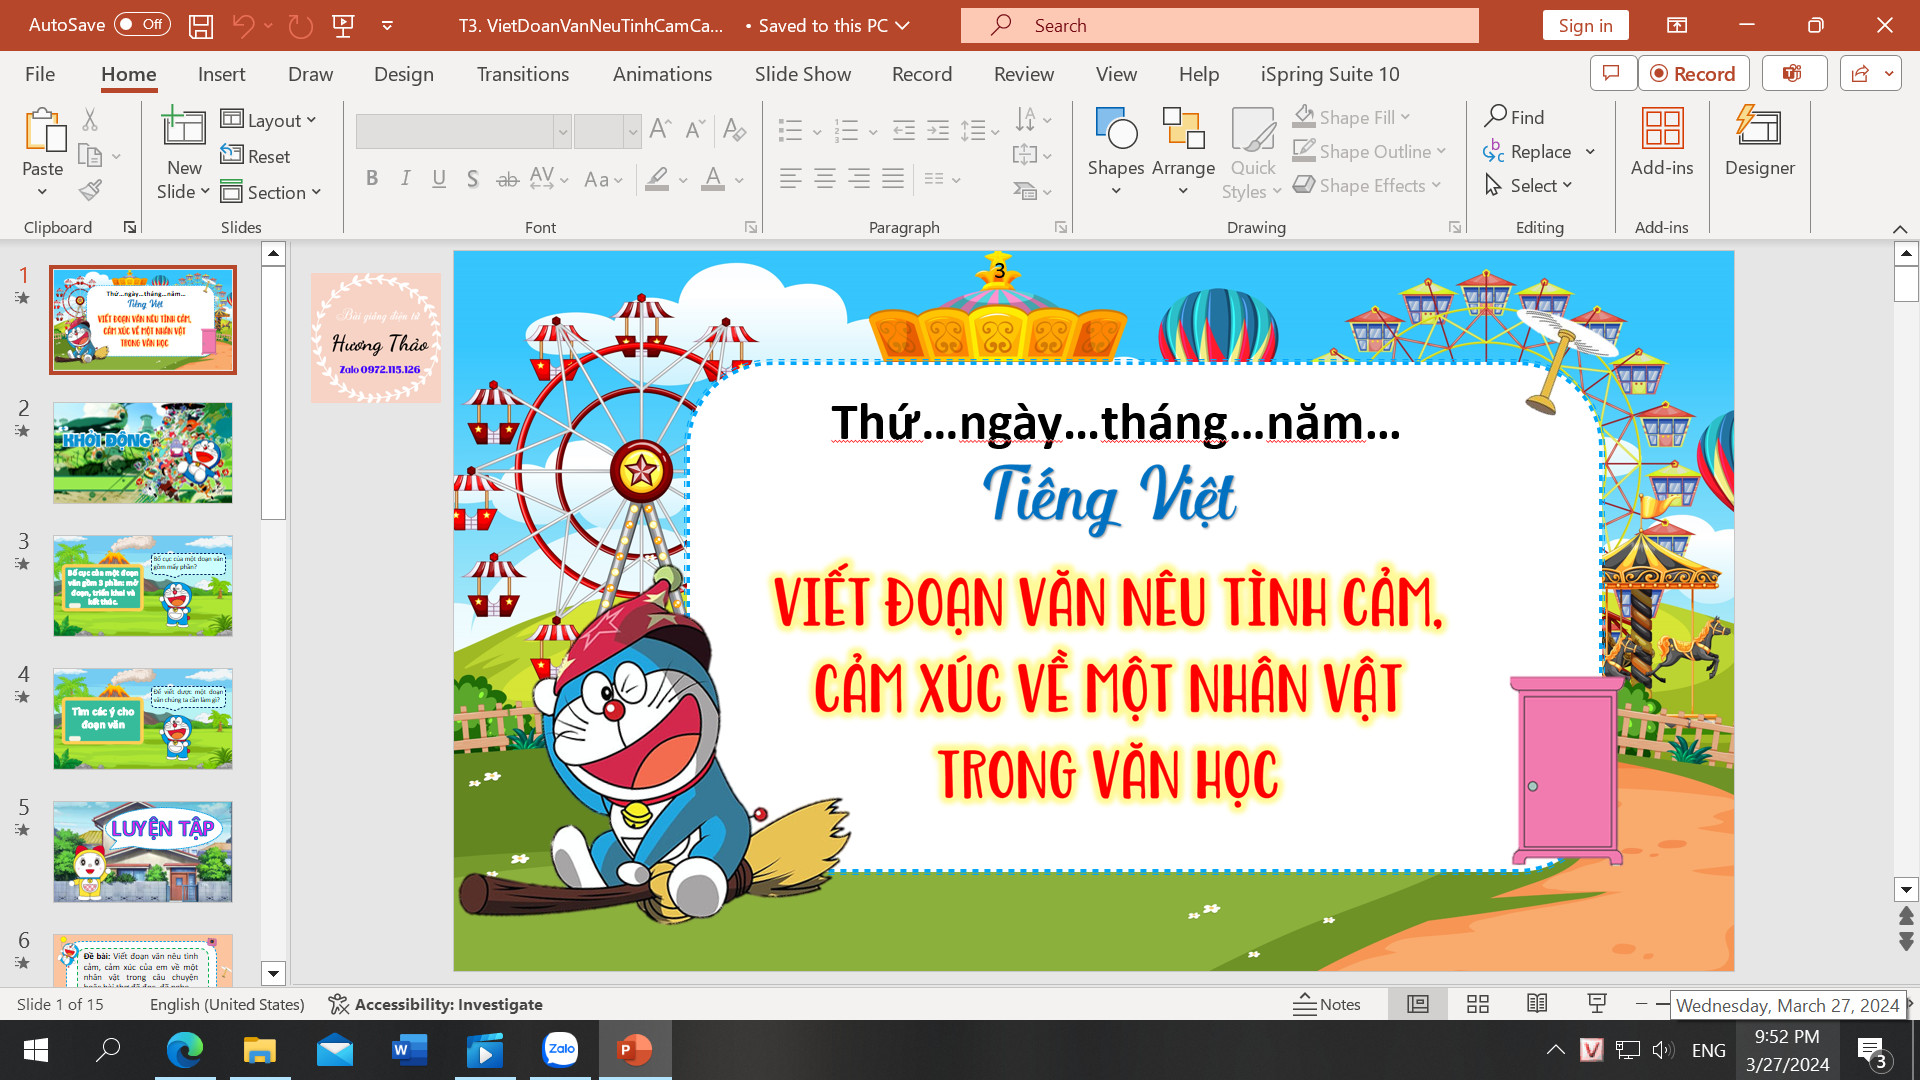Toggle Align Right paragraph
Viewport: 1920px width, 1080px height.
(x=858, y=179)
